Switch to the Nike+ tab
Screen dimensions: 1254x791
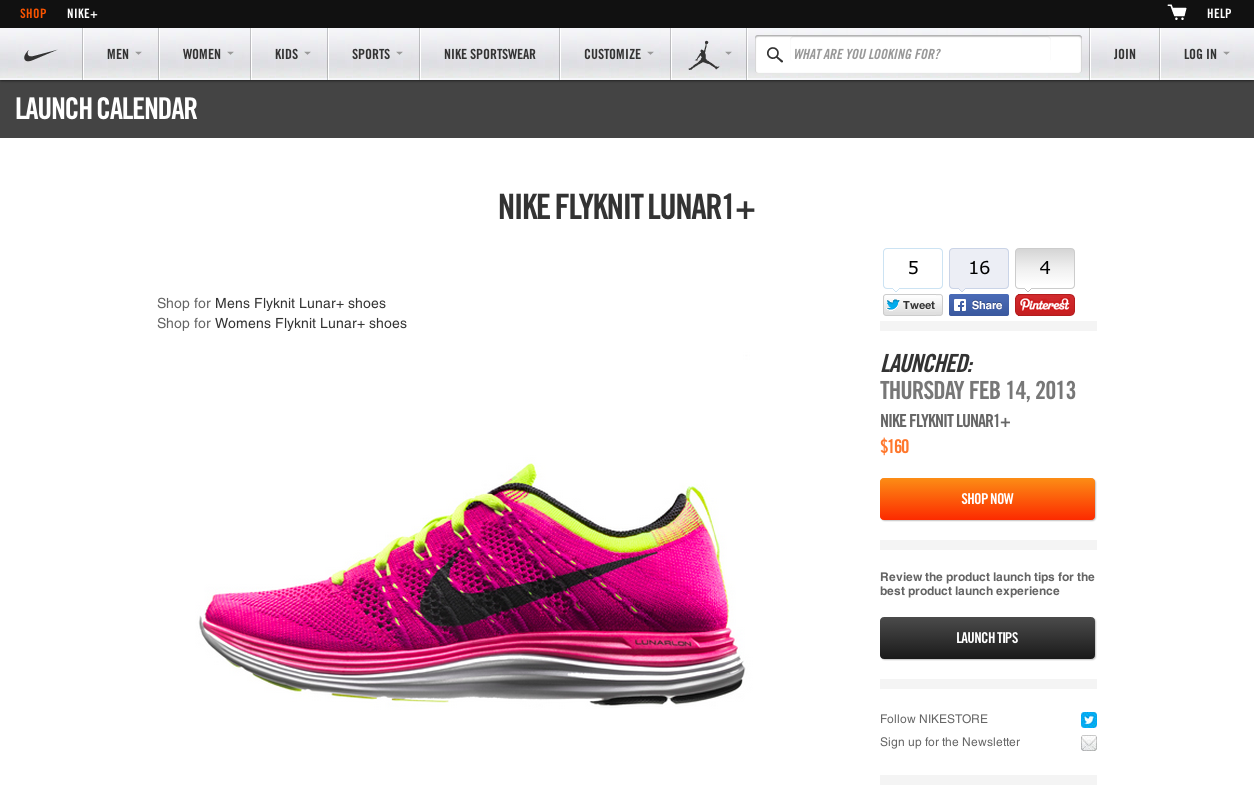point(82,14)
